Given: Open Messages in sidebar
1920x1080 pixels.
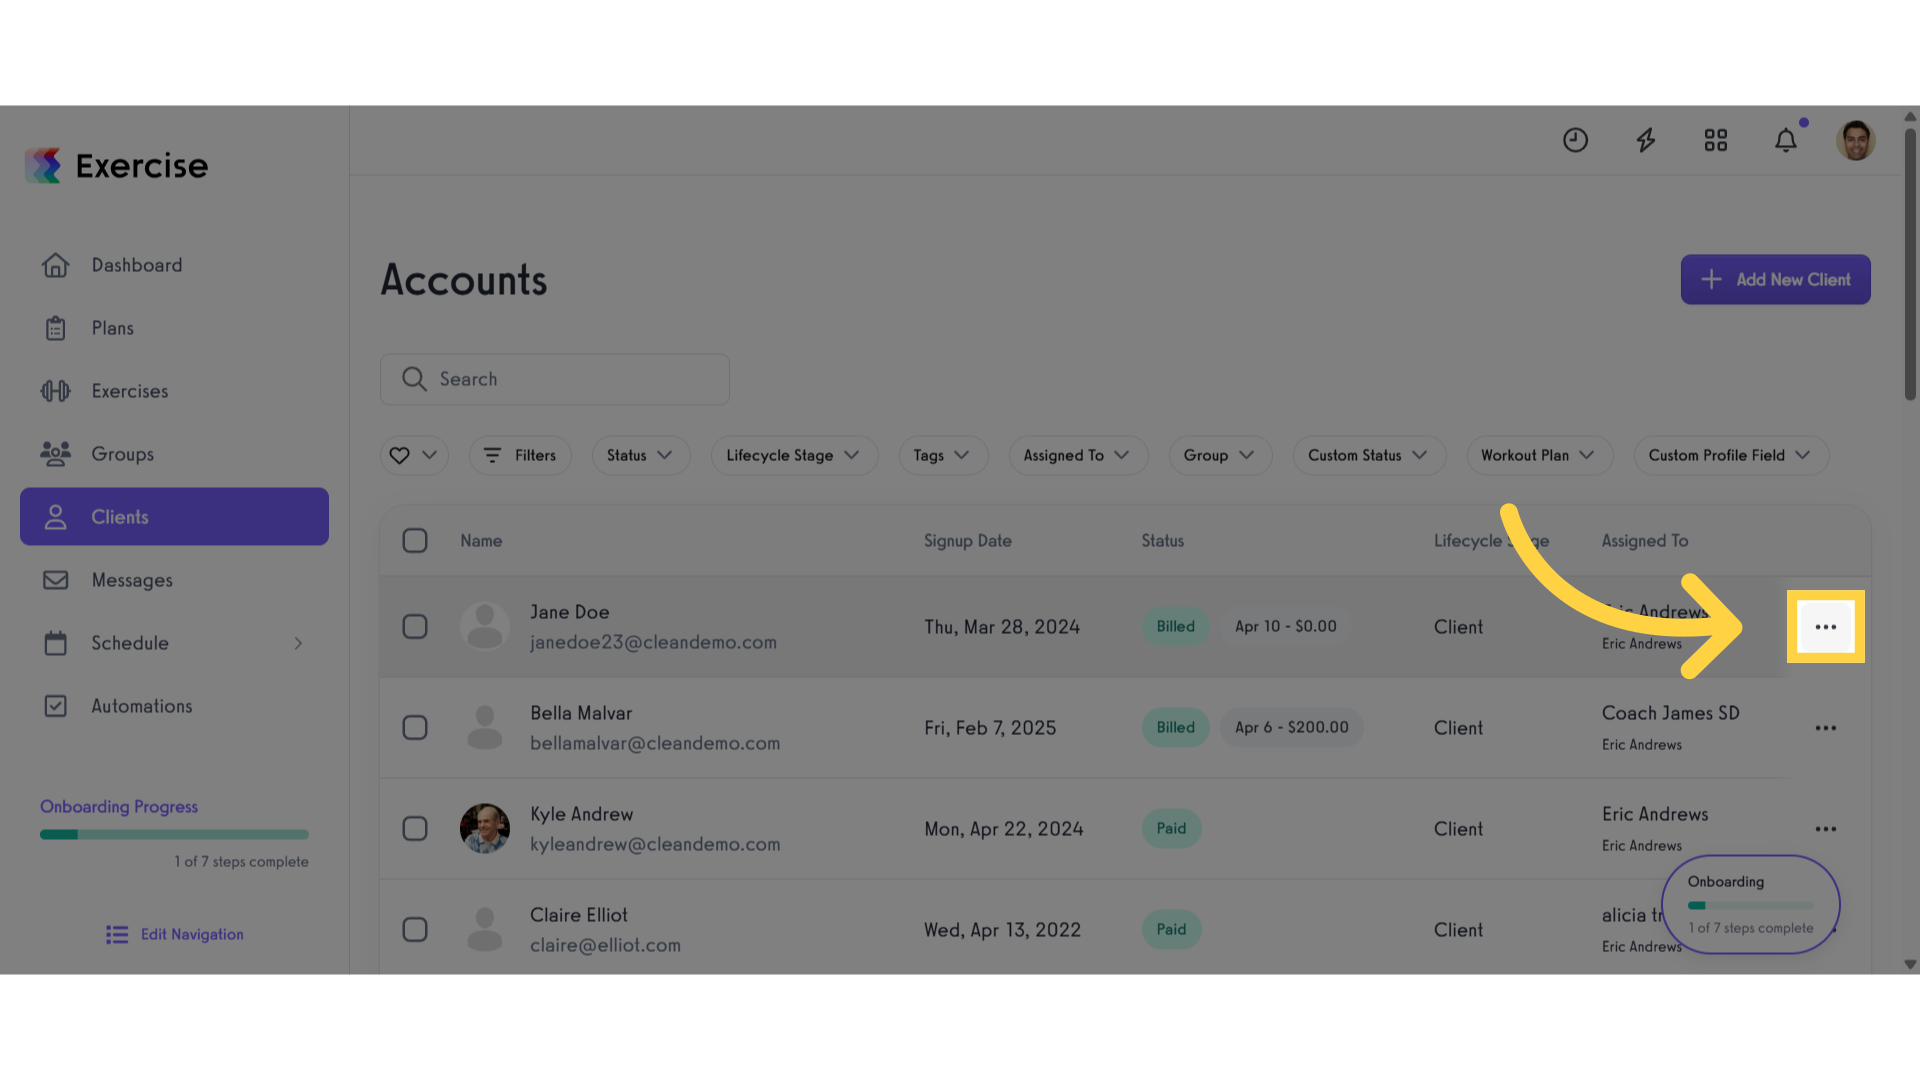Looking at the screenshot, I should click(174, 580).
